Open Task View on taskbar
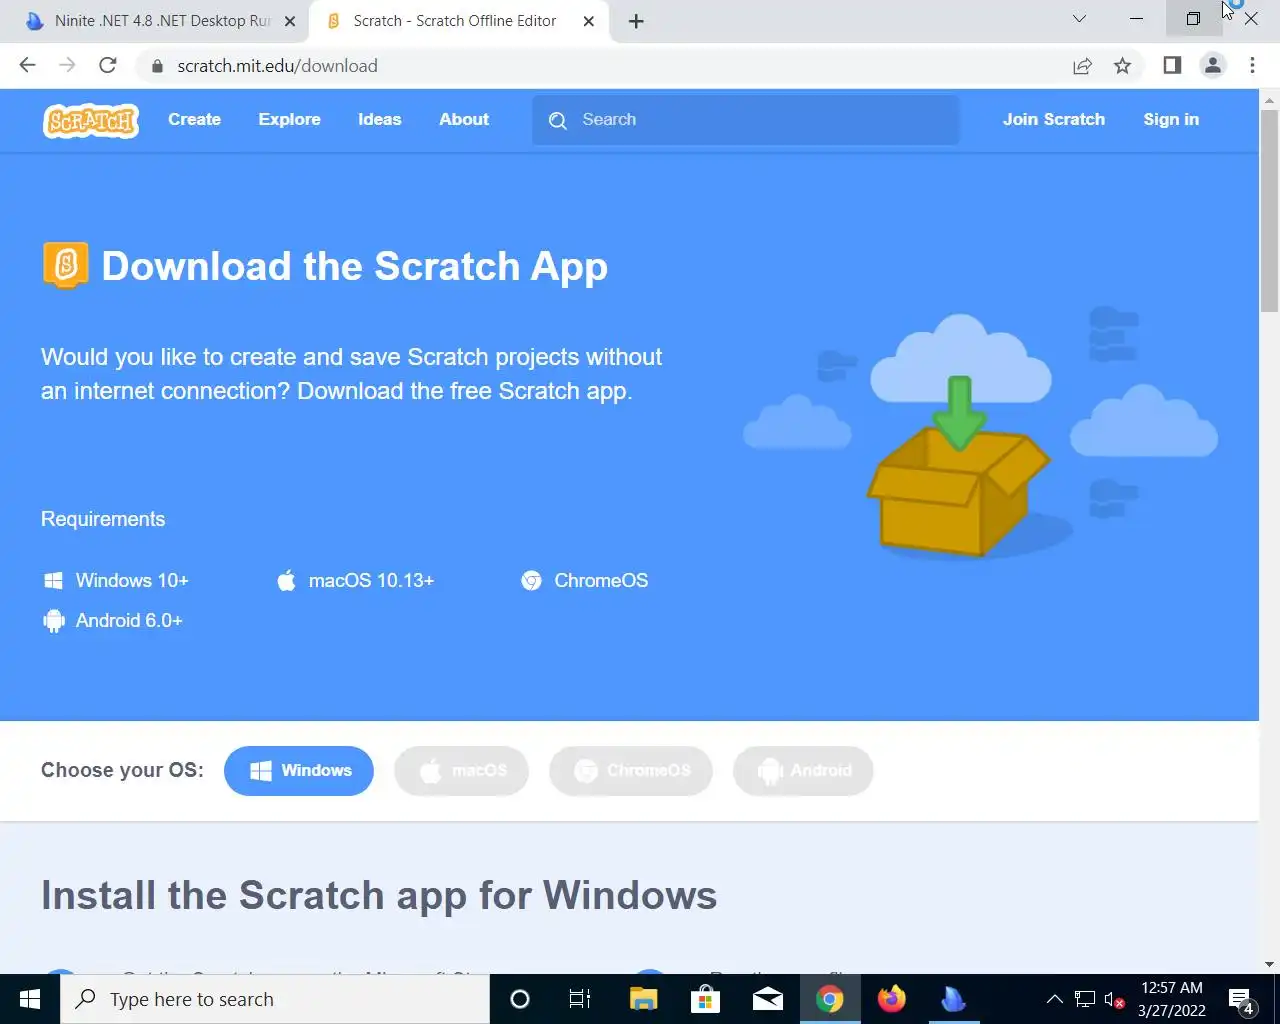 (580, 999)
